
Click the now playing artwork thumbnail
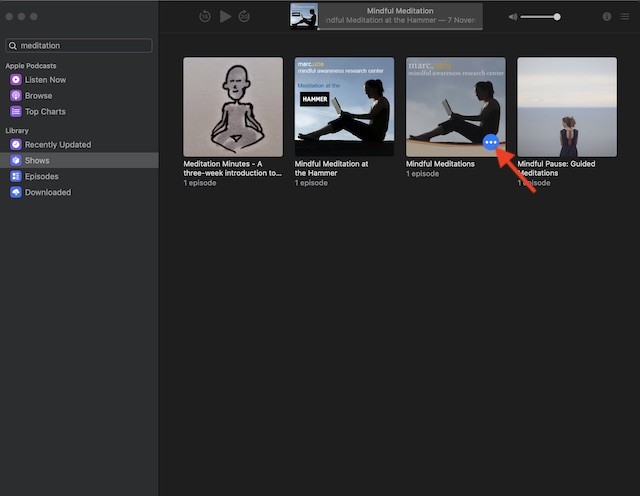pyautogui.click(x=304, y=16)
